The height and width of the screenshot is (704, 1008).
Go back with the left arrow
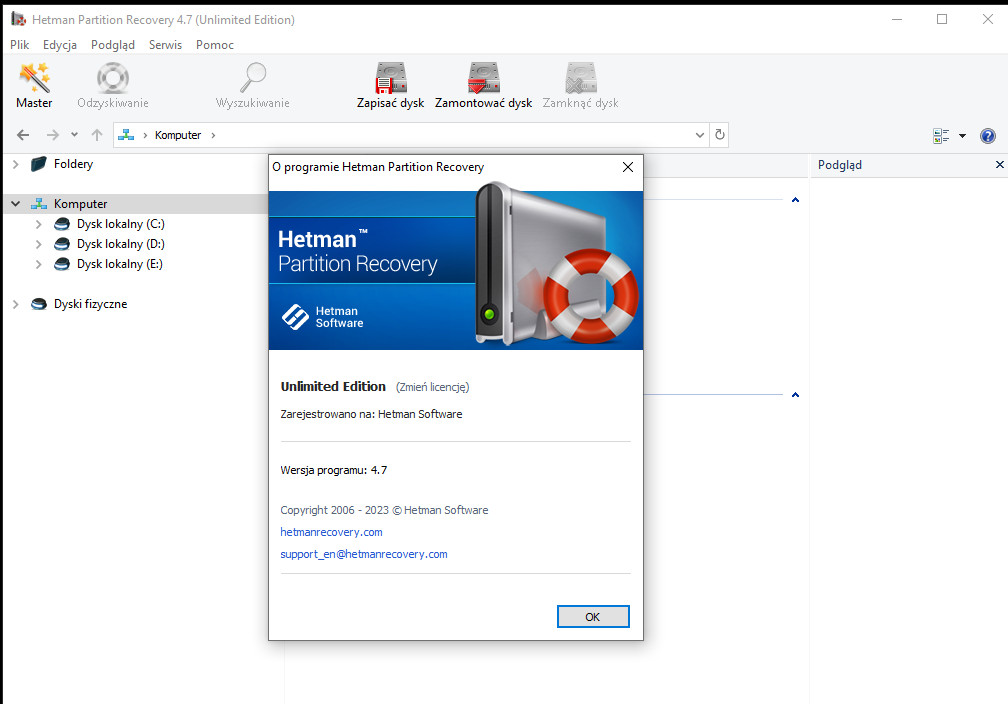[x=23, y=135]
